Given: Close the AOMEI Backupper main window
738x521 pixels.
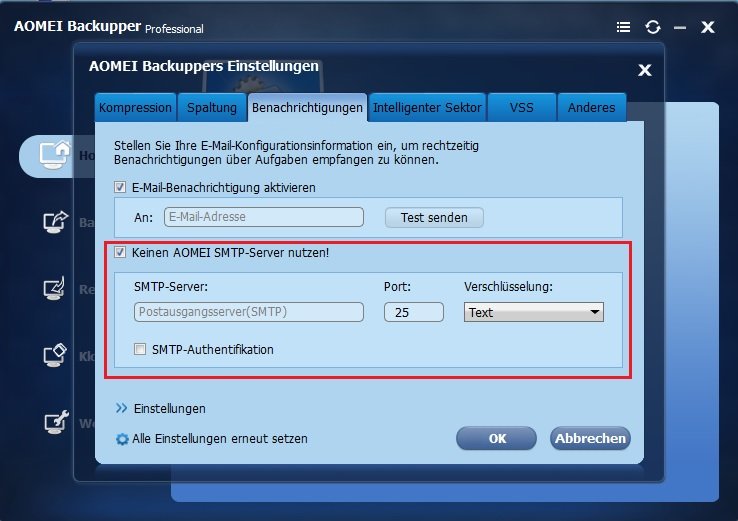Looking at the screenshot, I should (707, 27).
